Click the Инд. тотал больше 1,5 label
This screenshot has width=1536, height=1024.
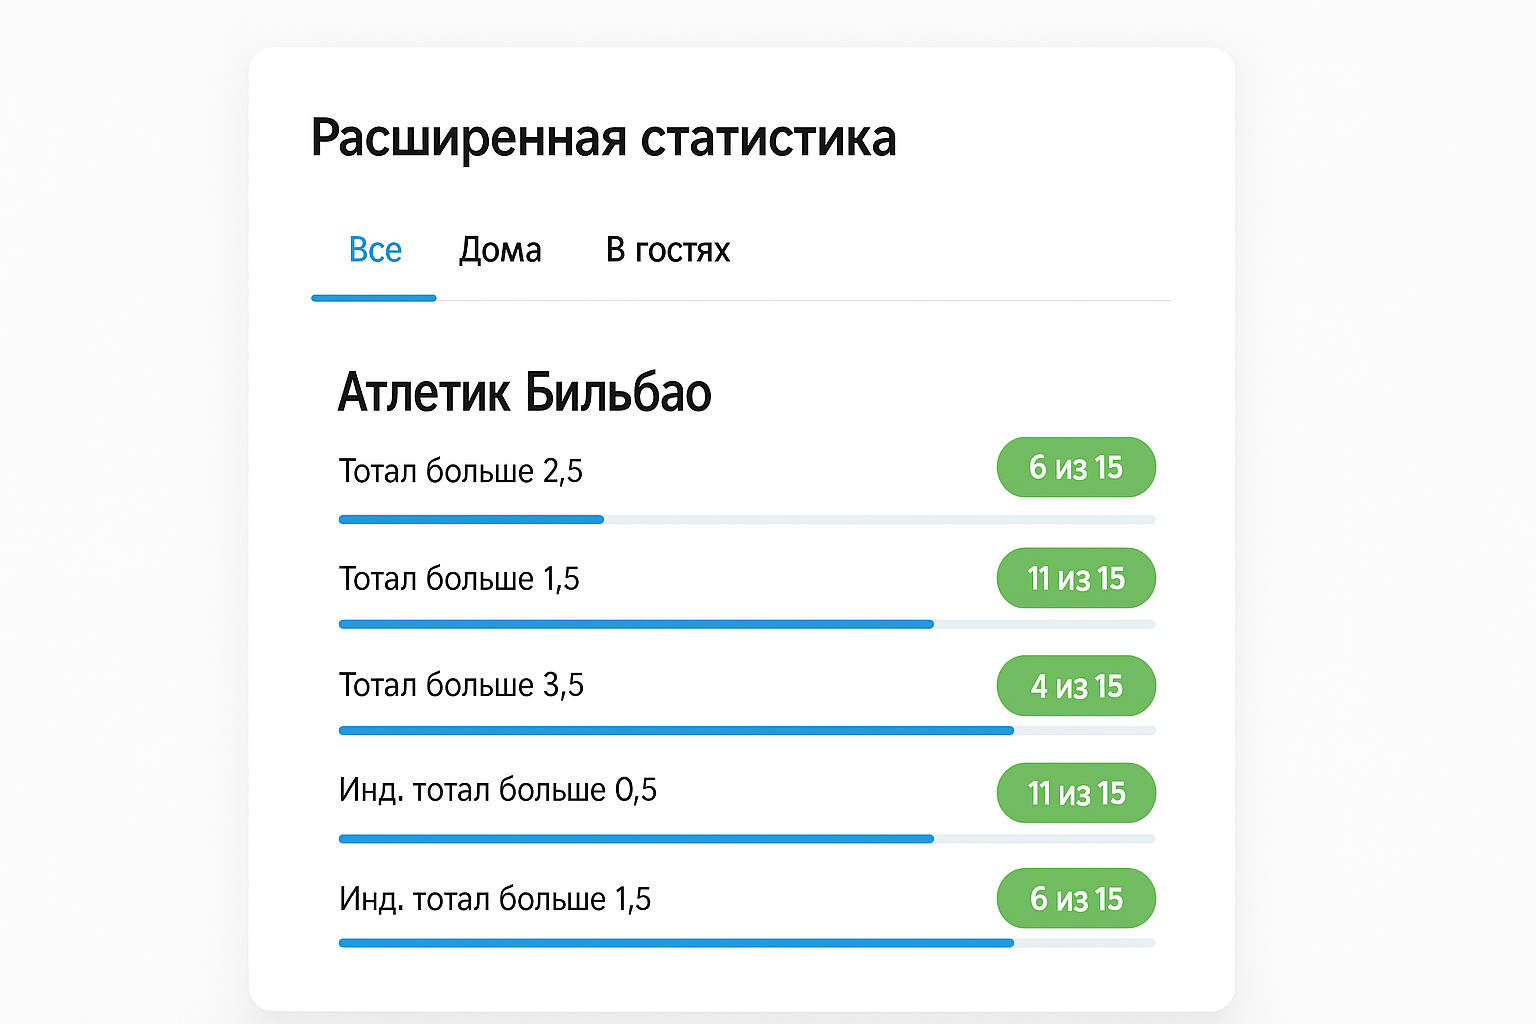coord(495,899)
